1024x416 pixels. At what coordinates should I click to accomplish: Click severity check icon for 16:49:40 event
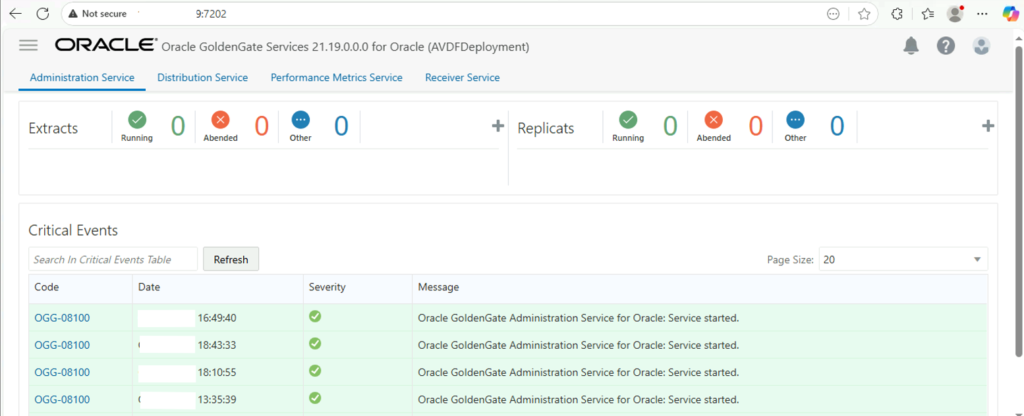point(315,317)
